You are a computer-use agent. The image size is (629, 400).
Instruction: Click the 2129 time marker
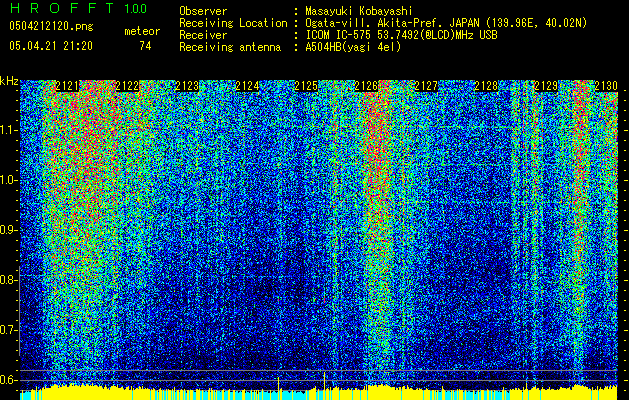(546, 86)
